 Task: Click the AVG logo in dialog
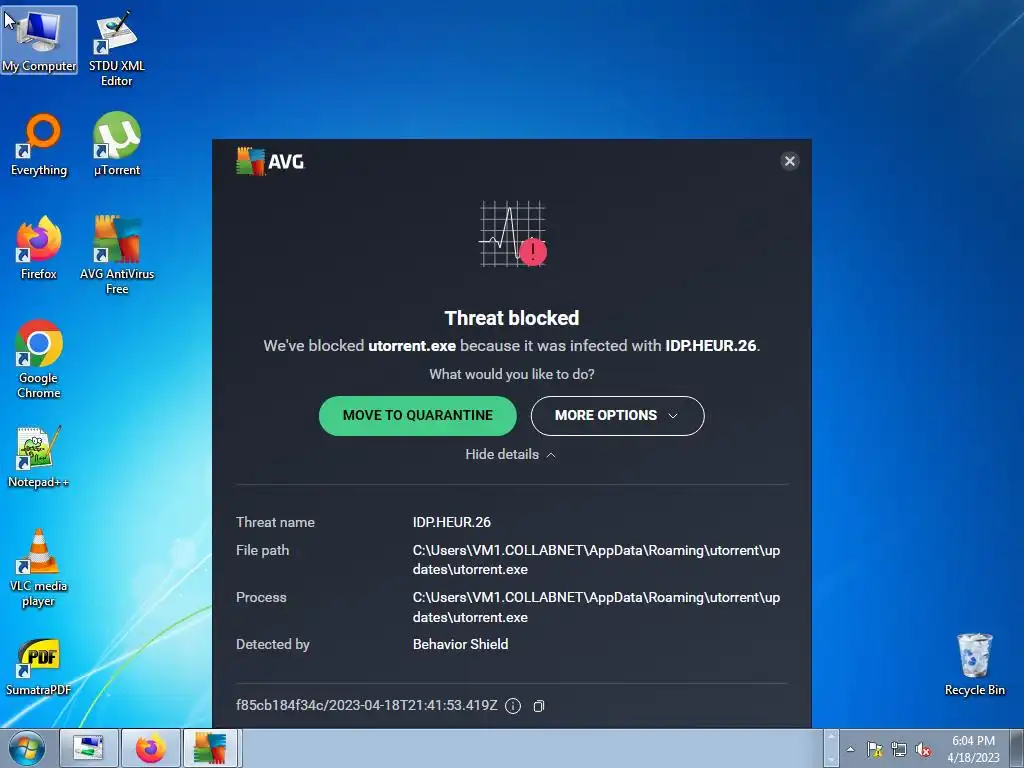tap(270, 161)
